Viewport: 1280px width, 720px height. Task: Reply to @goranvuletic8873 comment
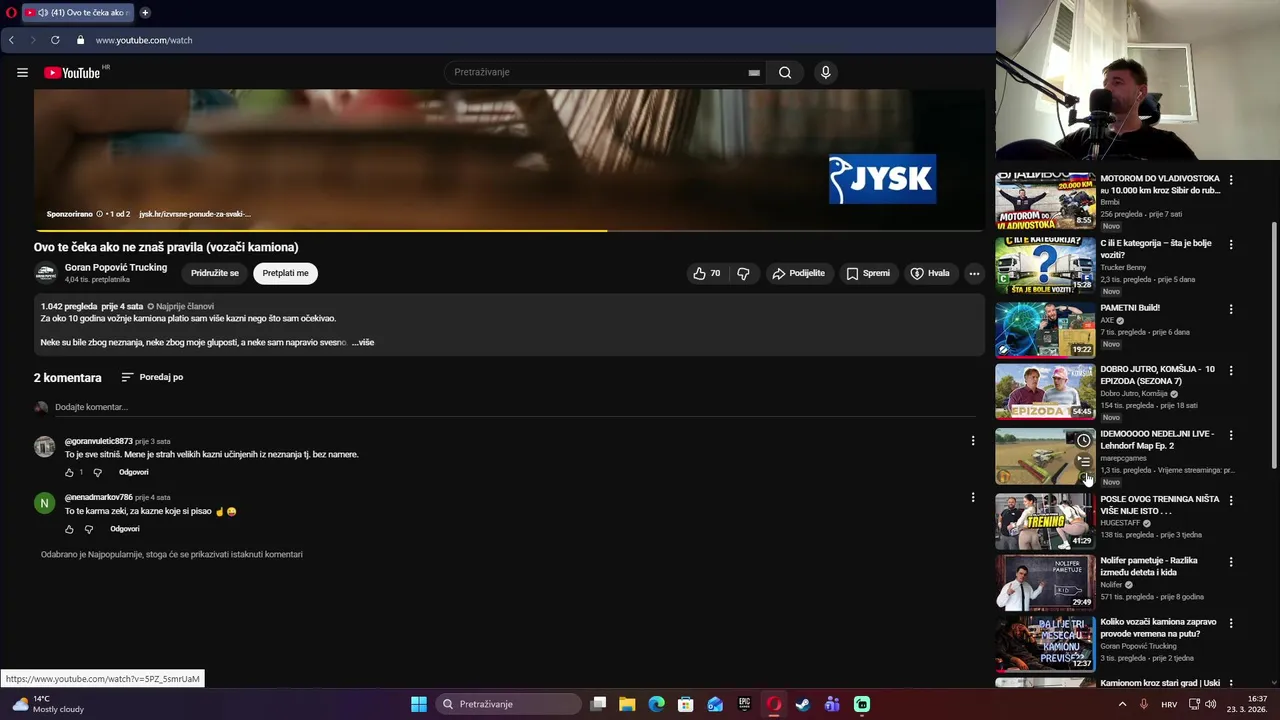(x=134, y=472)
